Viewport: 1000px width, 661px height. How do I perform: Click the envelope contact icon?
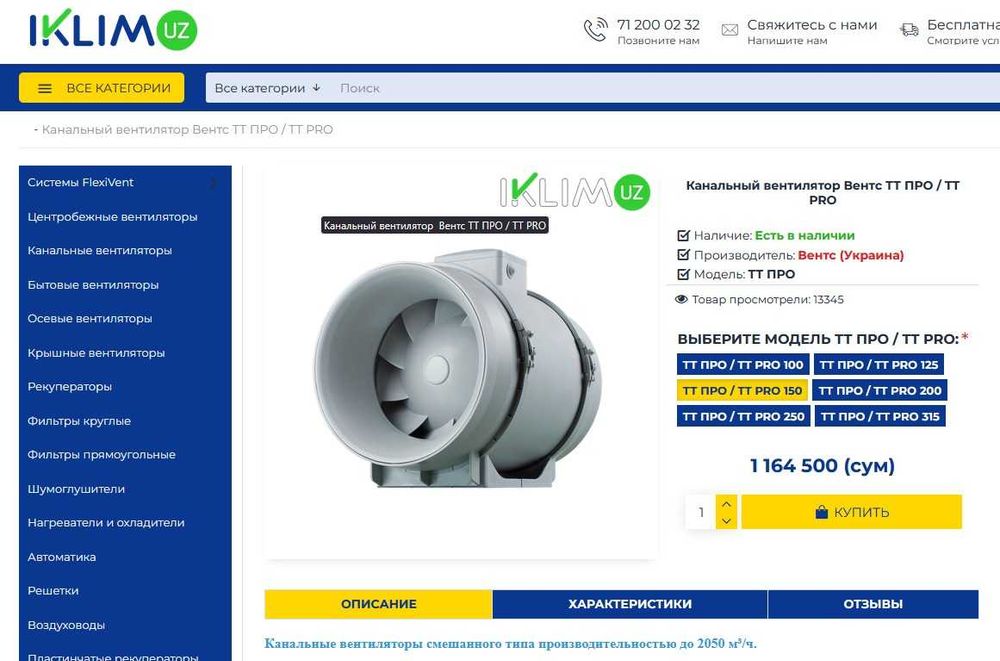730,30
